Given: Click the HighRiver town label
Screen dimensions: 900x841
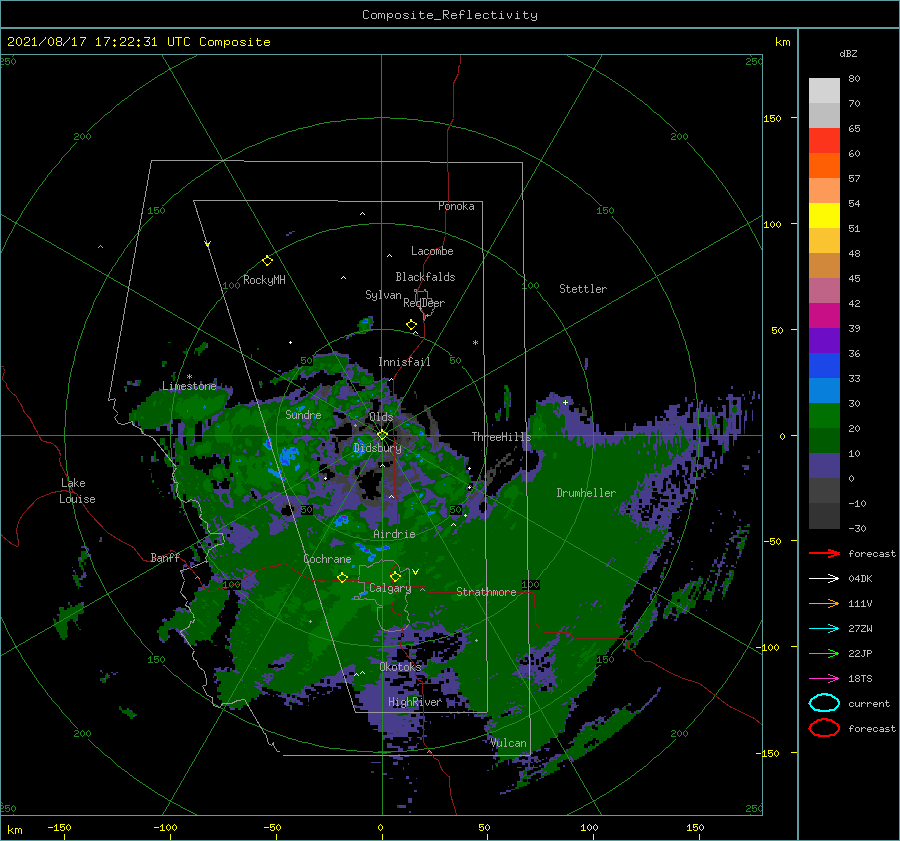Looking at the screenshot, I should tap(414, 702).
